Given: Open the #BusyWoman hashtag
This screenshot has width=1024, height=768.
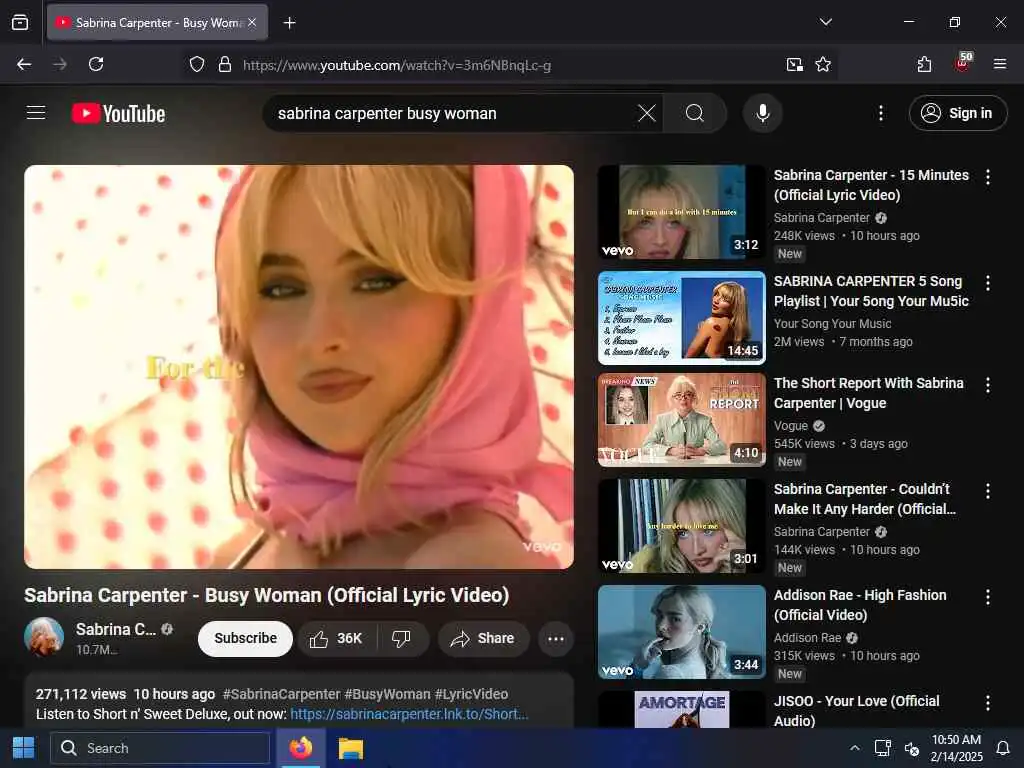Looking at the screenshot, I should tap(387, 694).
